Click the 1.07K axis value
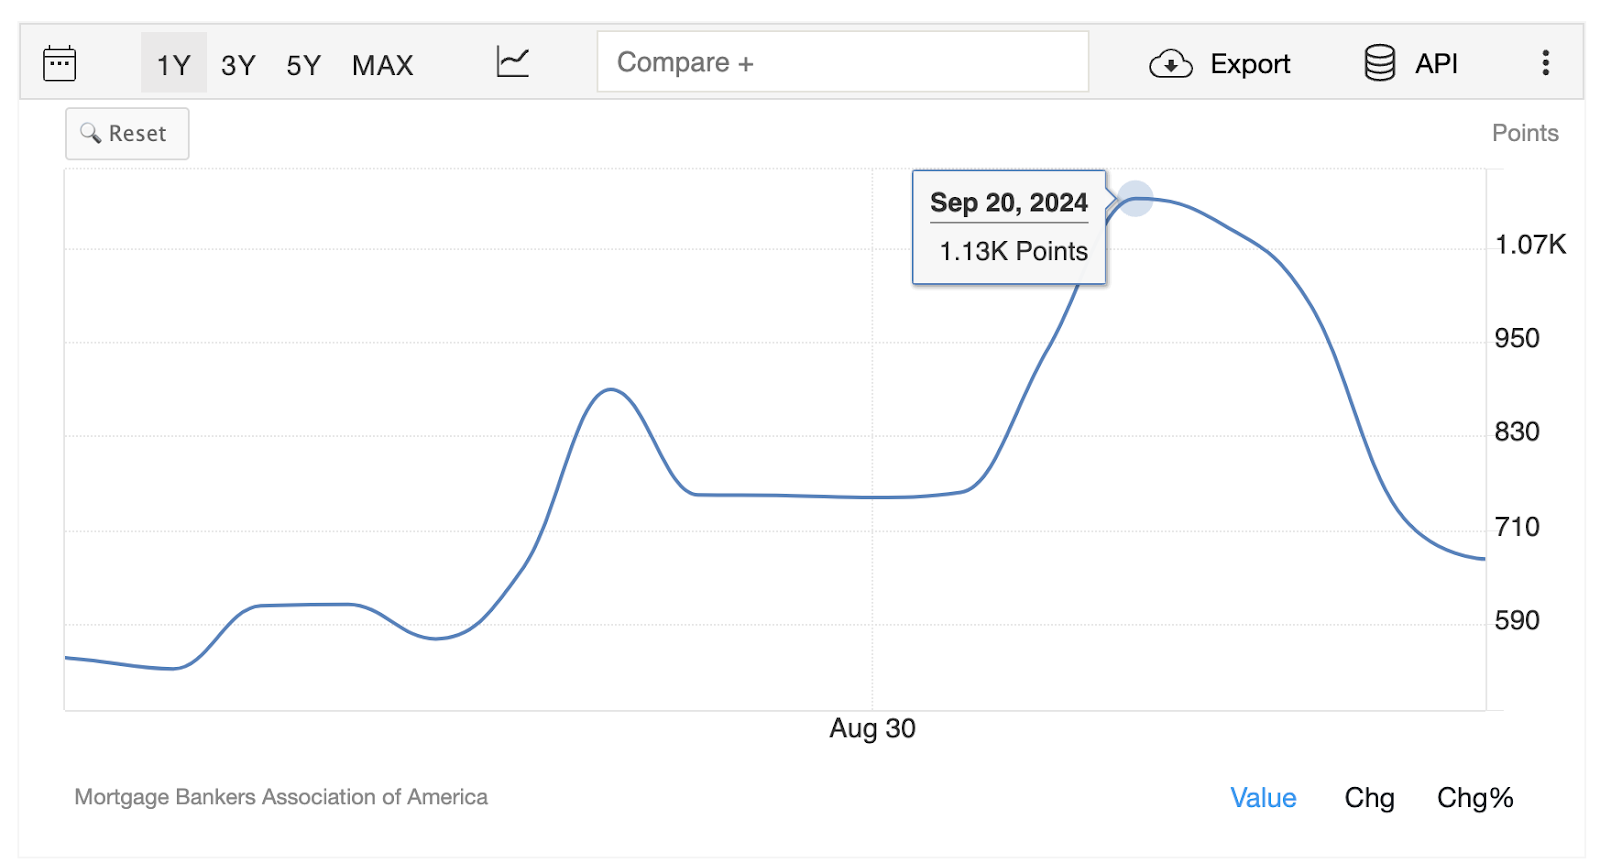Image resolution: width=1600 pixels, height=863 pixels. tap(1530, 245)
